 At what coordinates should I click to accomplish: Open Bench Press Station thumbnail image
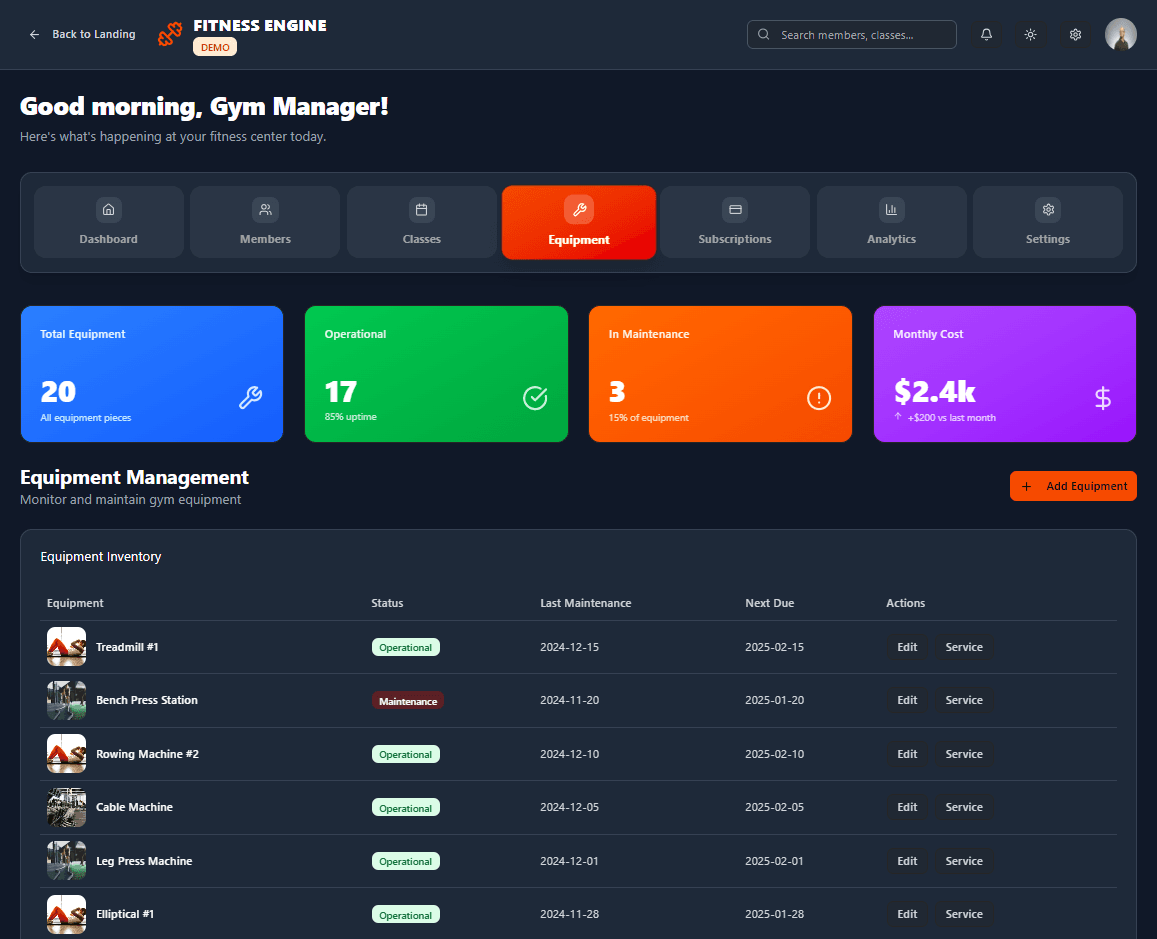tap(66, 700)
